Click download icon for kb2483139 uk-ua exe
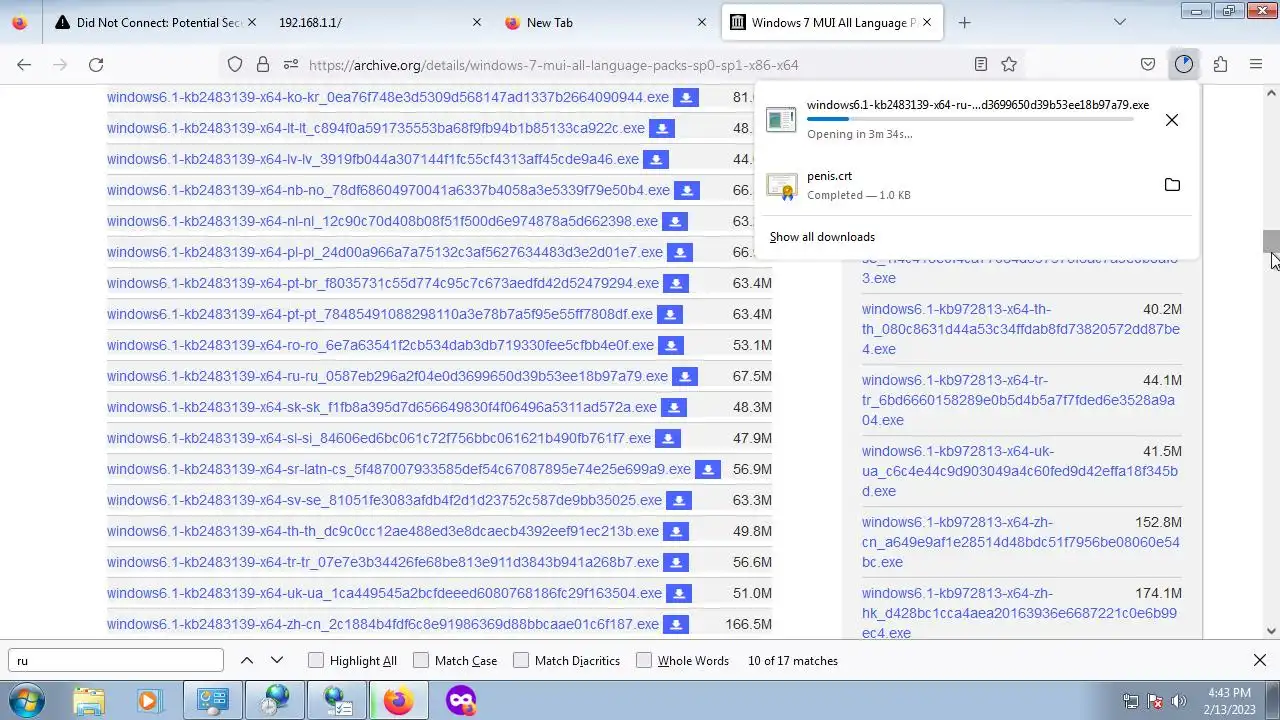This screenshot has height=720, width=1280. pyautogui.click(x=678, y=594)
